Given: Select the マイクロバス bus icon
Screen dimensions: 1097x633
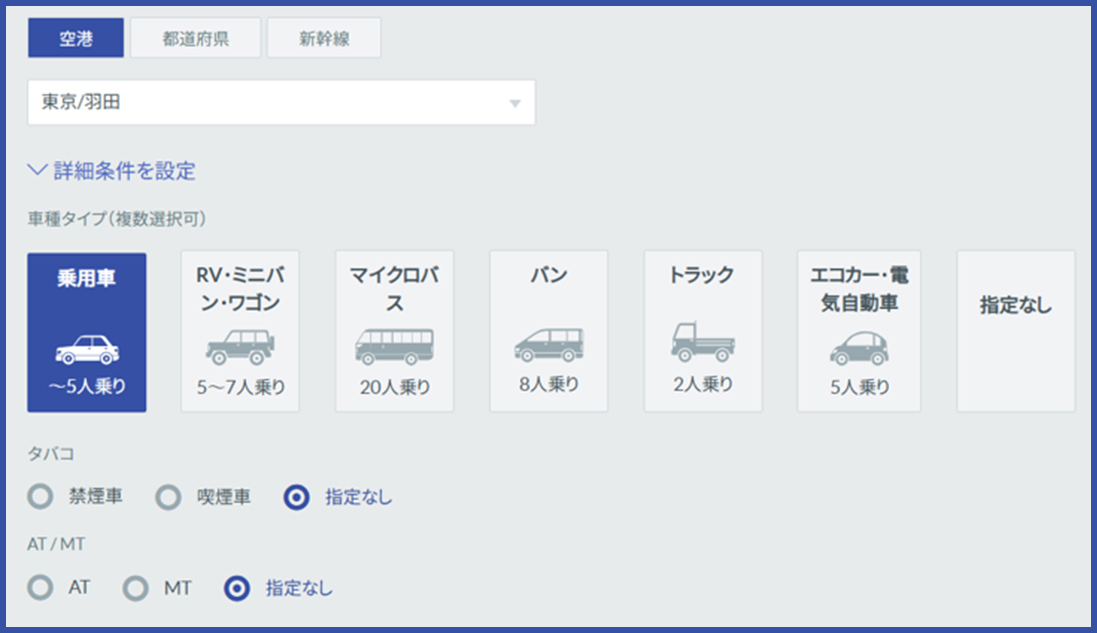Looking at the screenshot, I should tap(394, 345).
